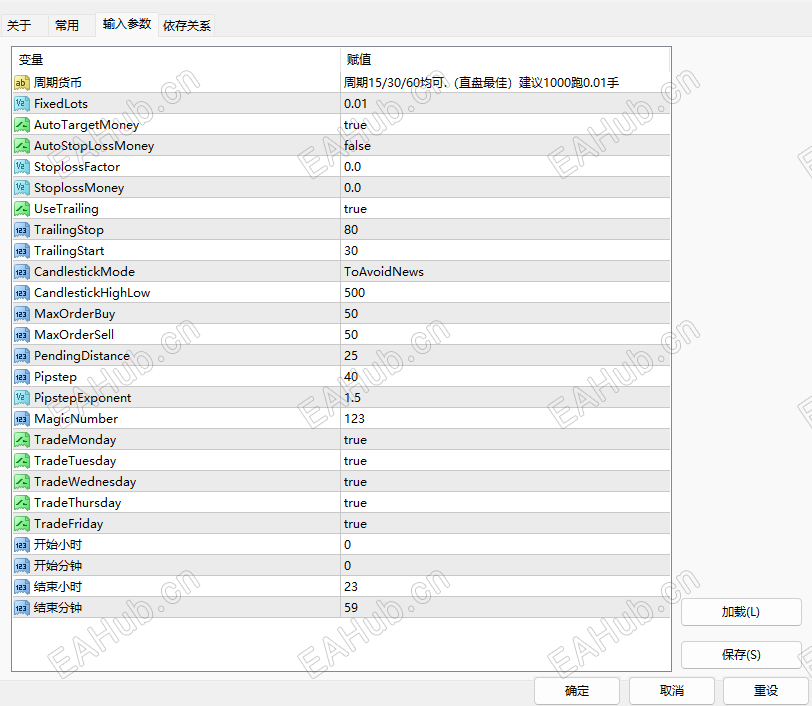Click the Va icon next to PipstepExponent
Viewport: 812px width, 706px height.
21,397
